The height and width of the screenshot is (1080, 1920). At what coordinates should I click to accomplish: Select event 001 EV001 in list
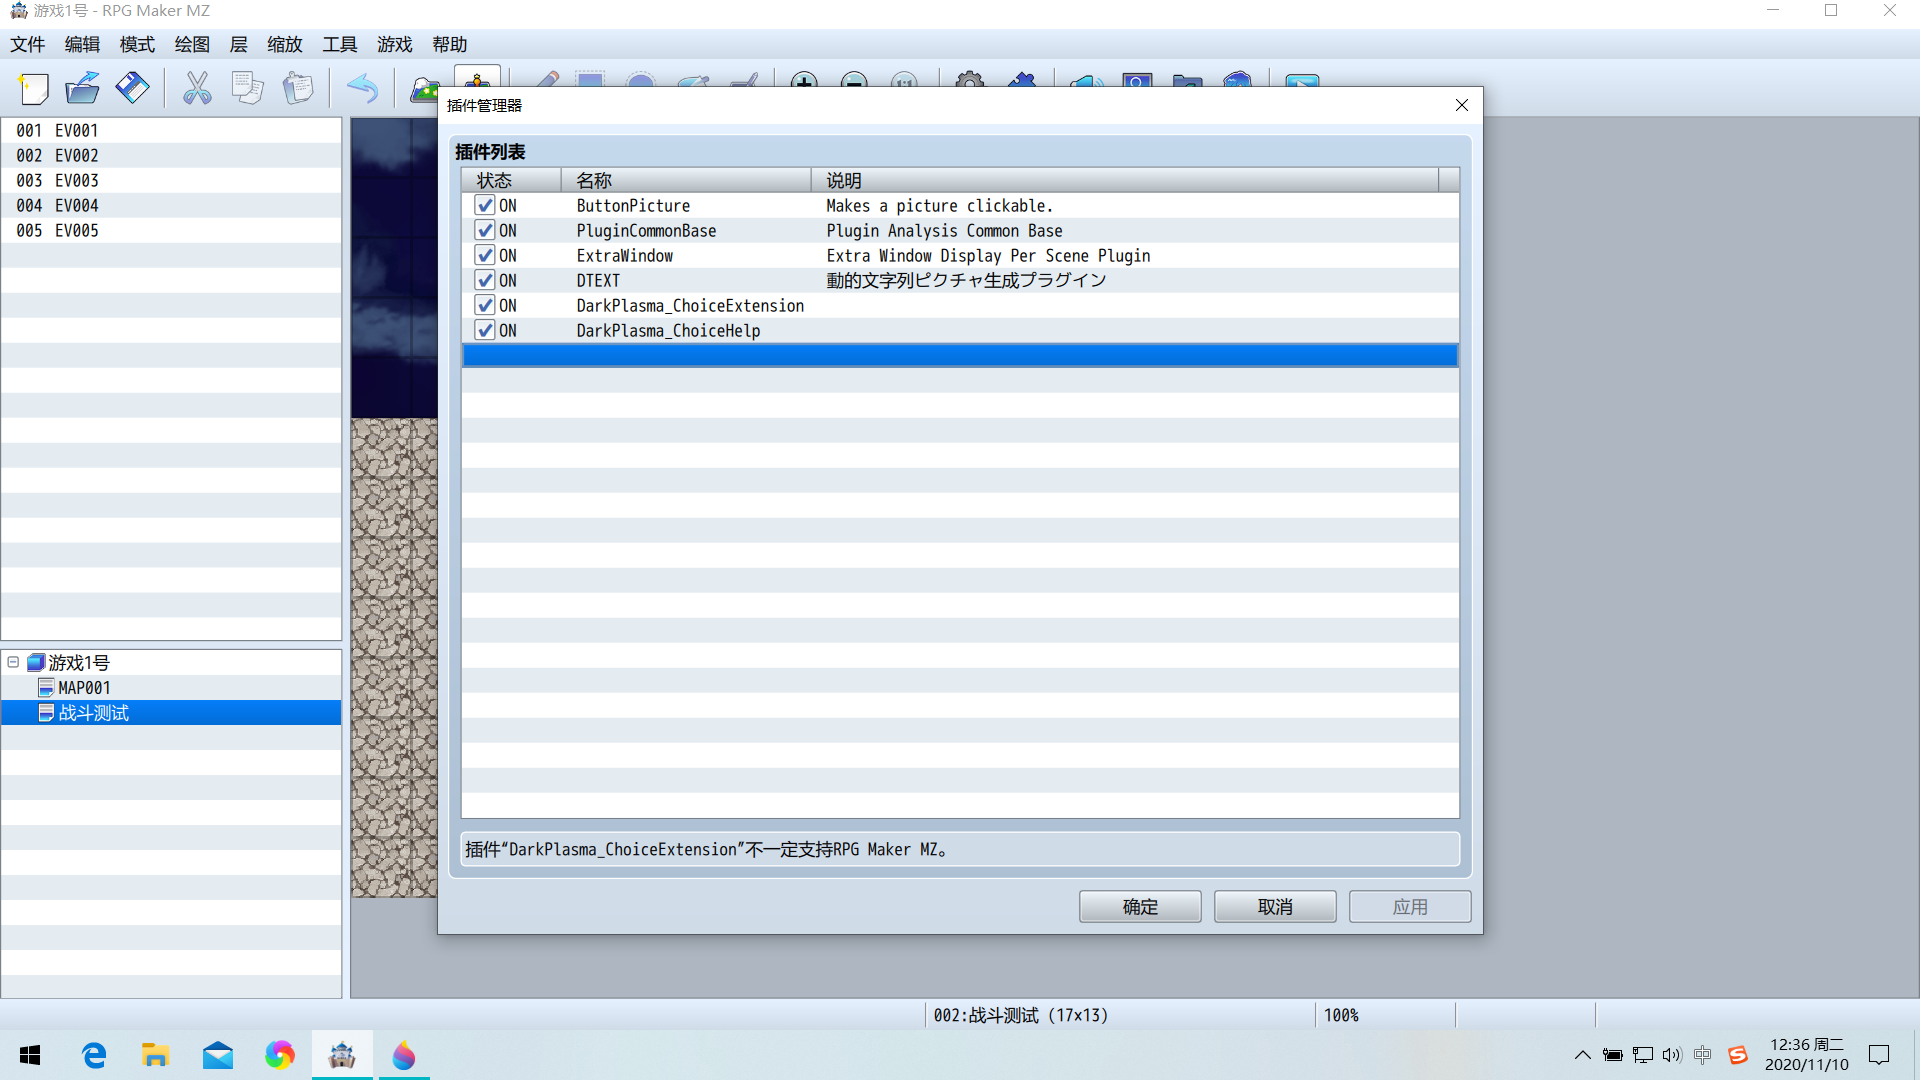[x=171, y=130]
